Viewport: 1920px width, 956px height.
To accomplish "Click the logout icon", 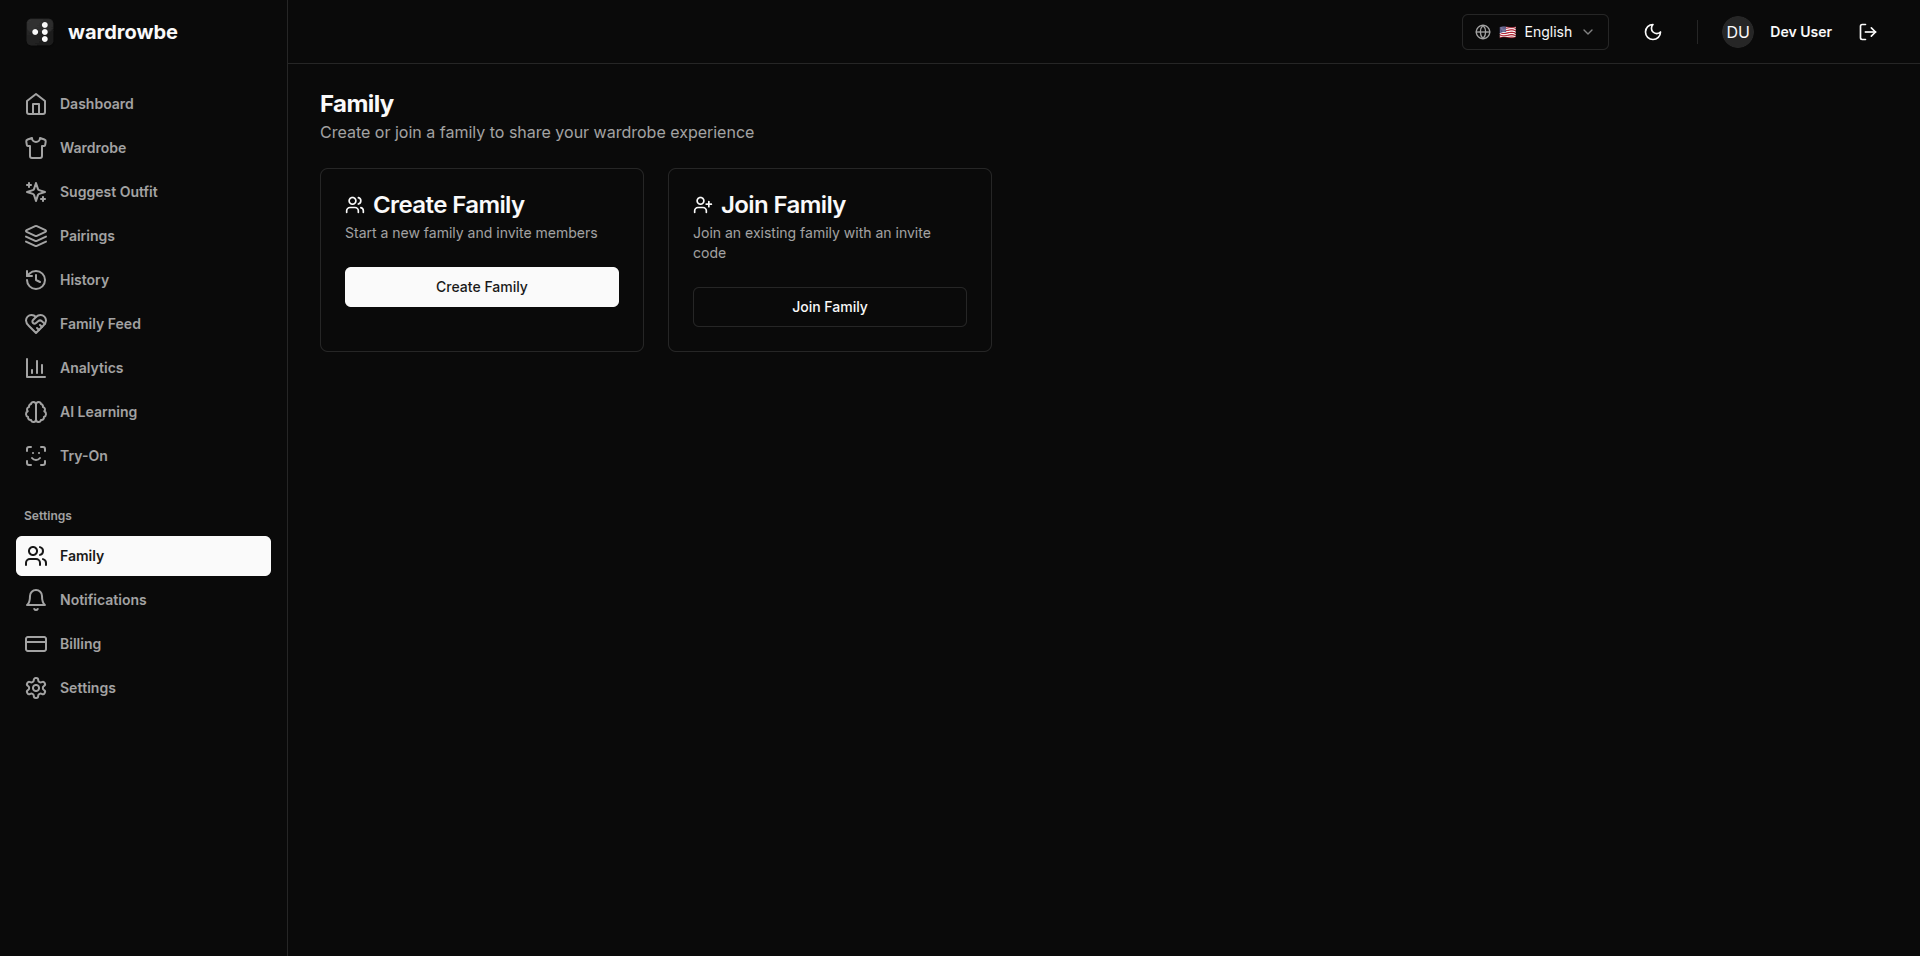I will 1867,32.
